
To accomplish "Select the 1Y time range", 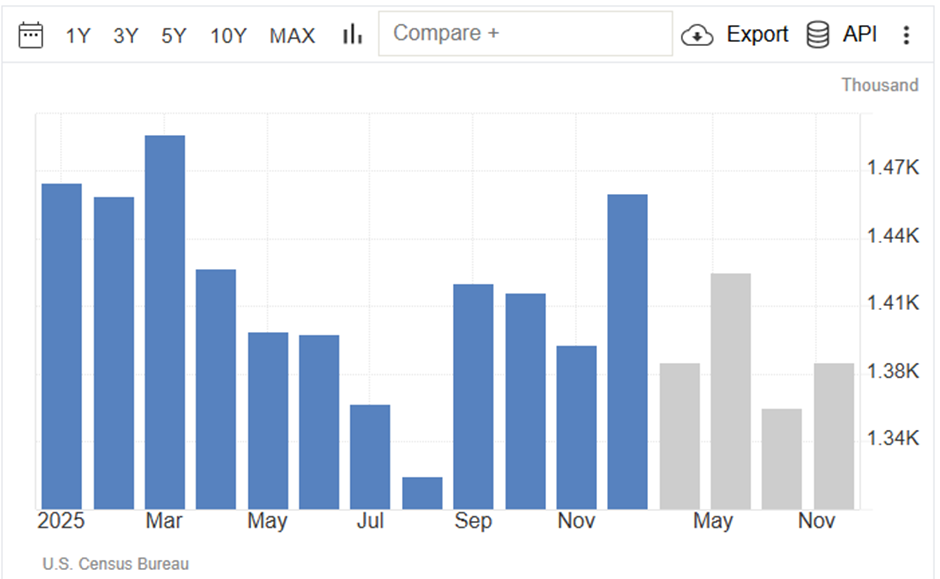I will pyautogui.click(x=77, y=36).
